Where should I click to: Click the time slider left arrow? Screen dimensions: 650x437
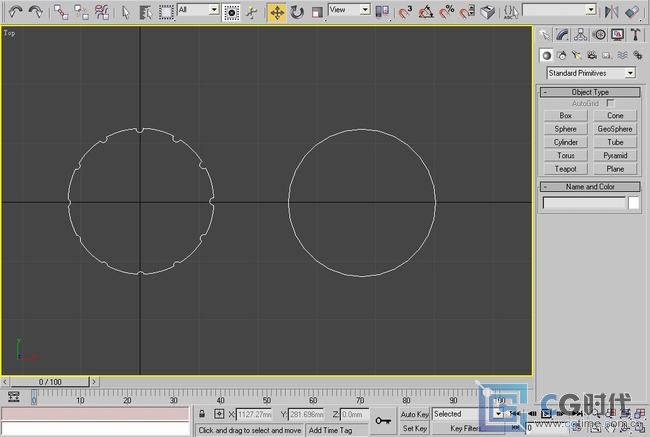pyautogui.click(x=5, y=381)
